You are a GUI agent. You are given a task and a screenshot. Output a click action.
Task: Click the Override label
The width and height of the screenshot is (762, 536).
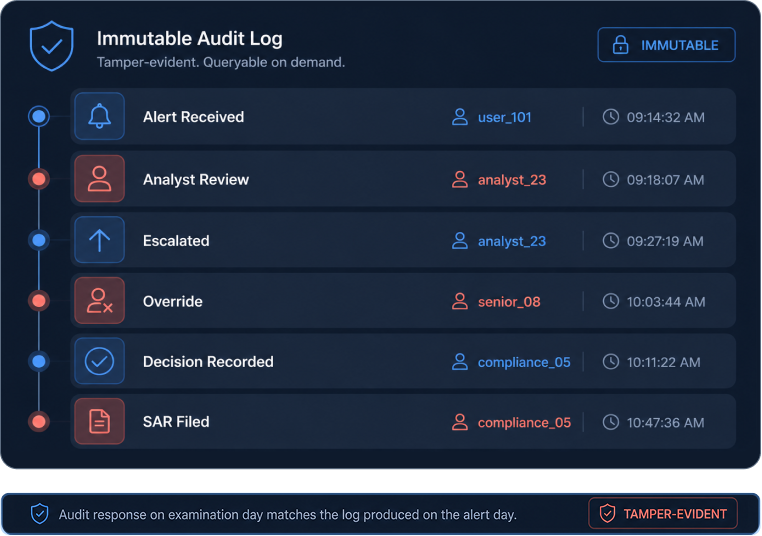click(173, 301)
